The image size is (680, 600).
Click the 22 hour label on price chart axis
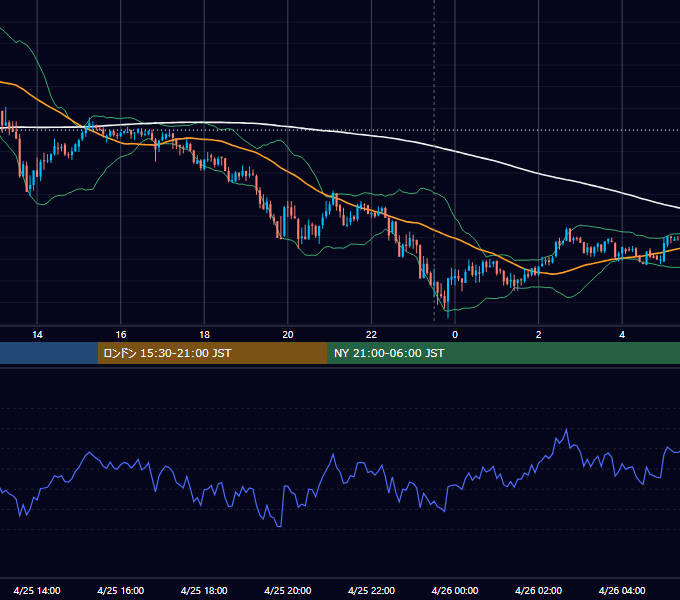coord(371,335)
